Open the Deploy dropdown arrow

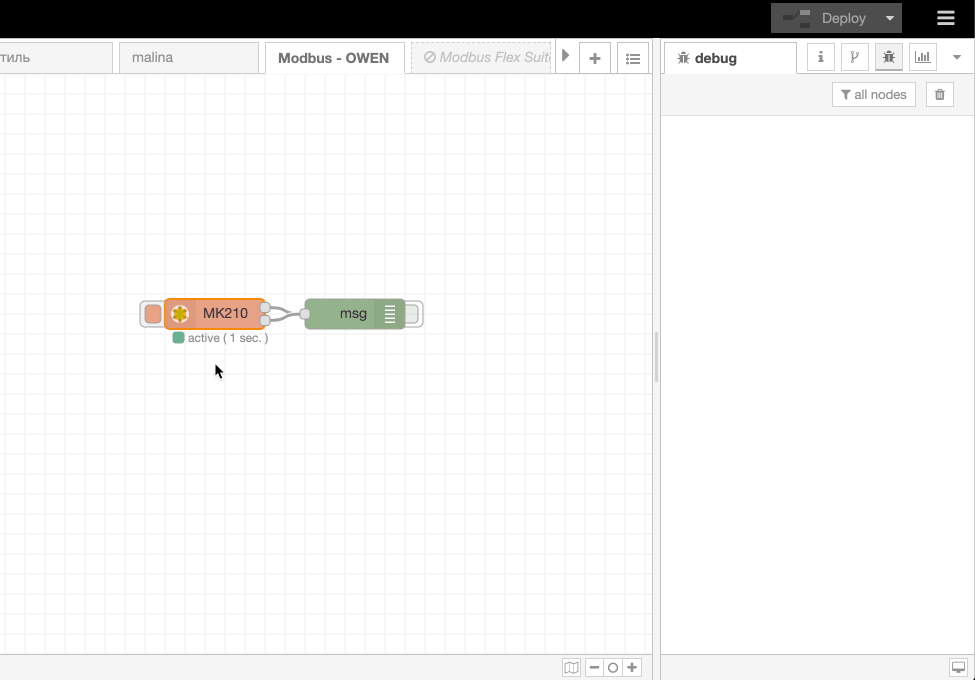tap(889, 17)
